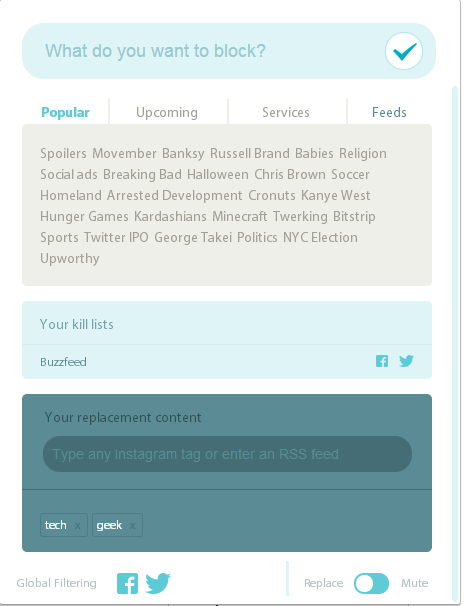
Task: Remove the tech replacement tag
Action: click(x=78, y=526)
